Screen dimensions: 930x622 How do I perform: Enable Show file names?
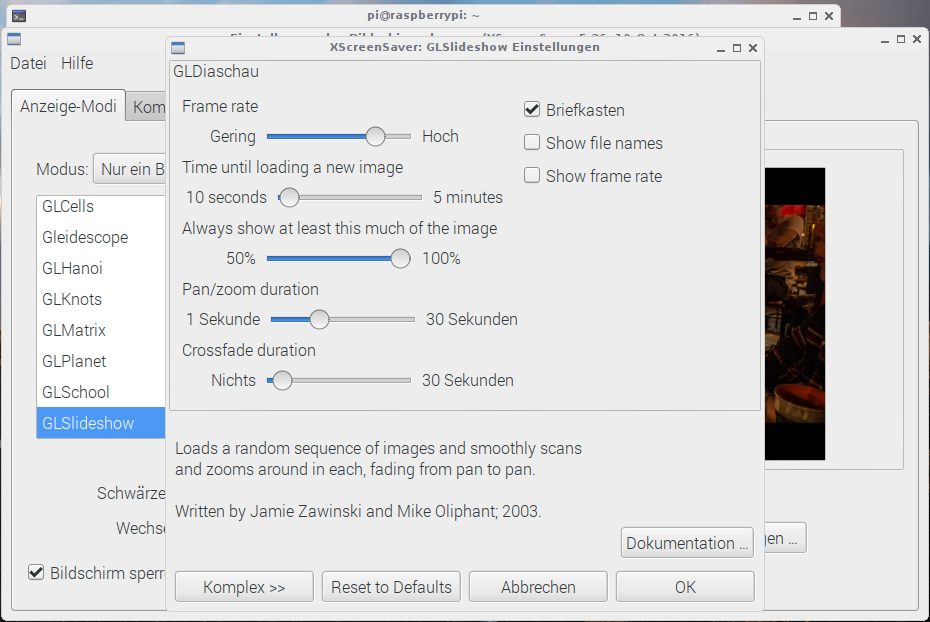(x=532, y=143)
